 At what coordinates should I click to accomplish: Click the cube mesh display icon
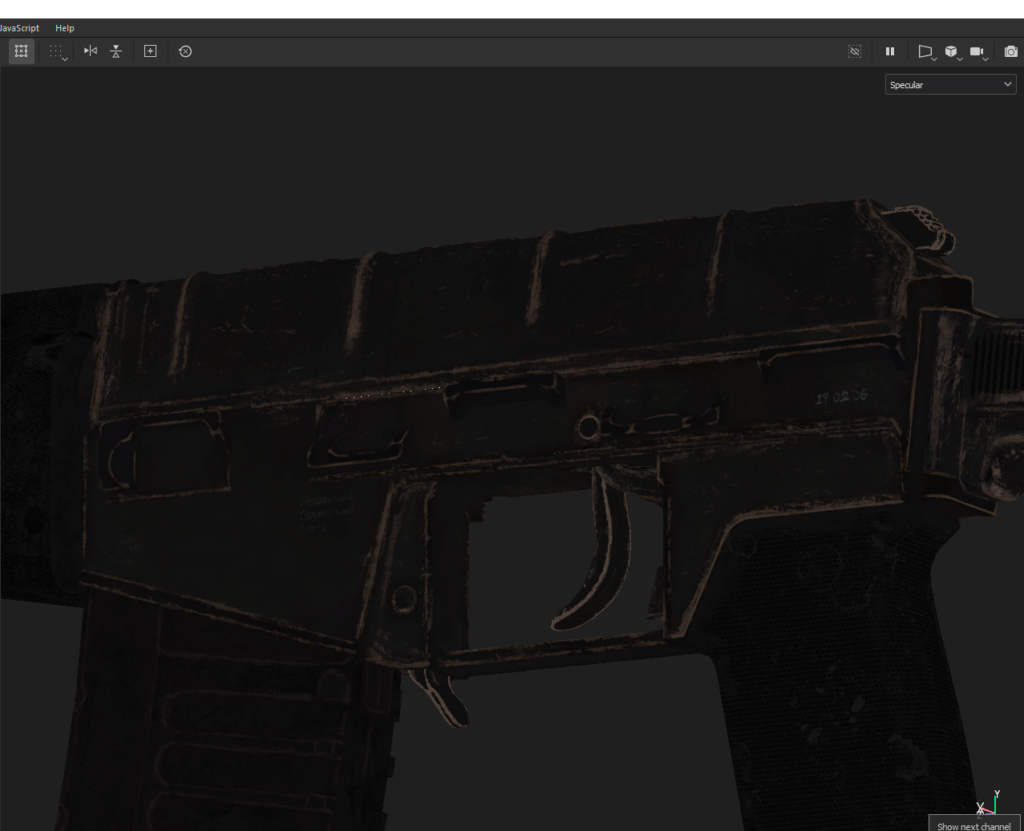pos(951,50)
